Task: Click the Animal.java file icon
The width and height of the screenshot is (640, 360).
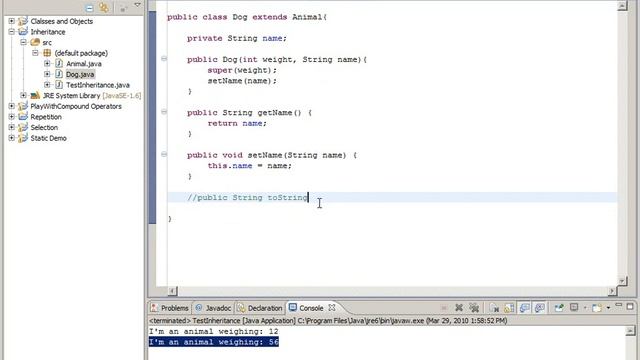Action: pyautogui.click(x=59, y=64)
